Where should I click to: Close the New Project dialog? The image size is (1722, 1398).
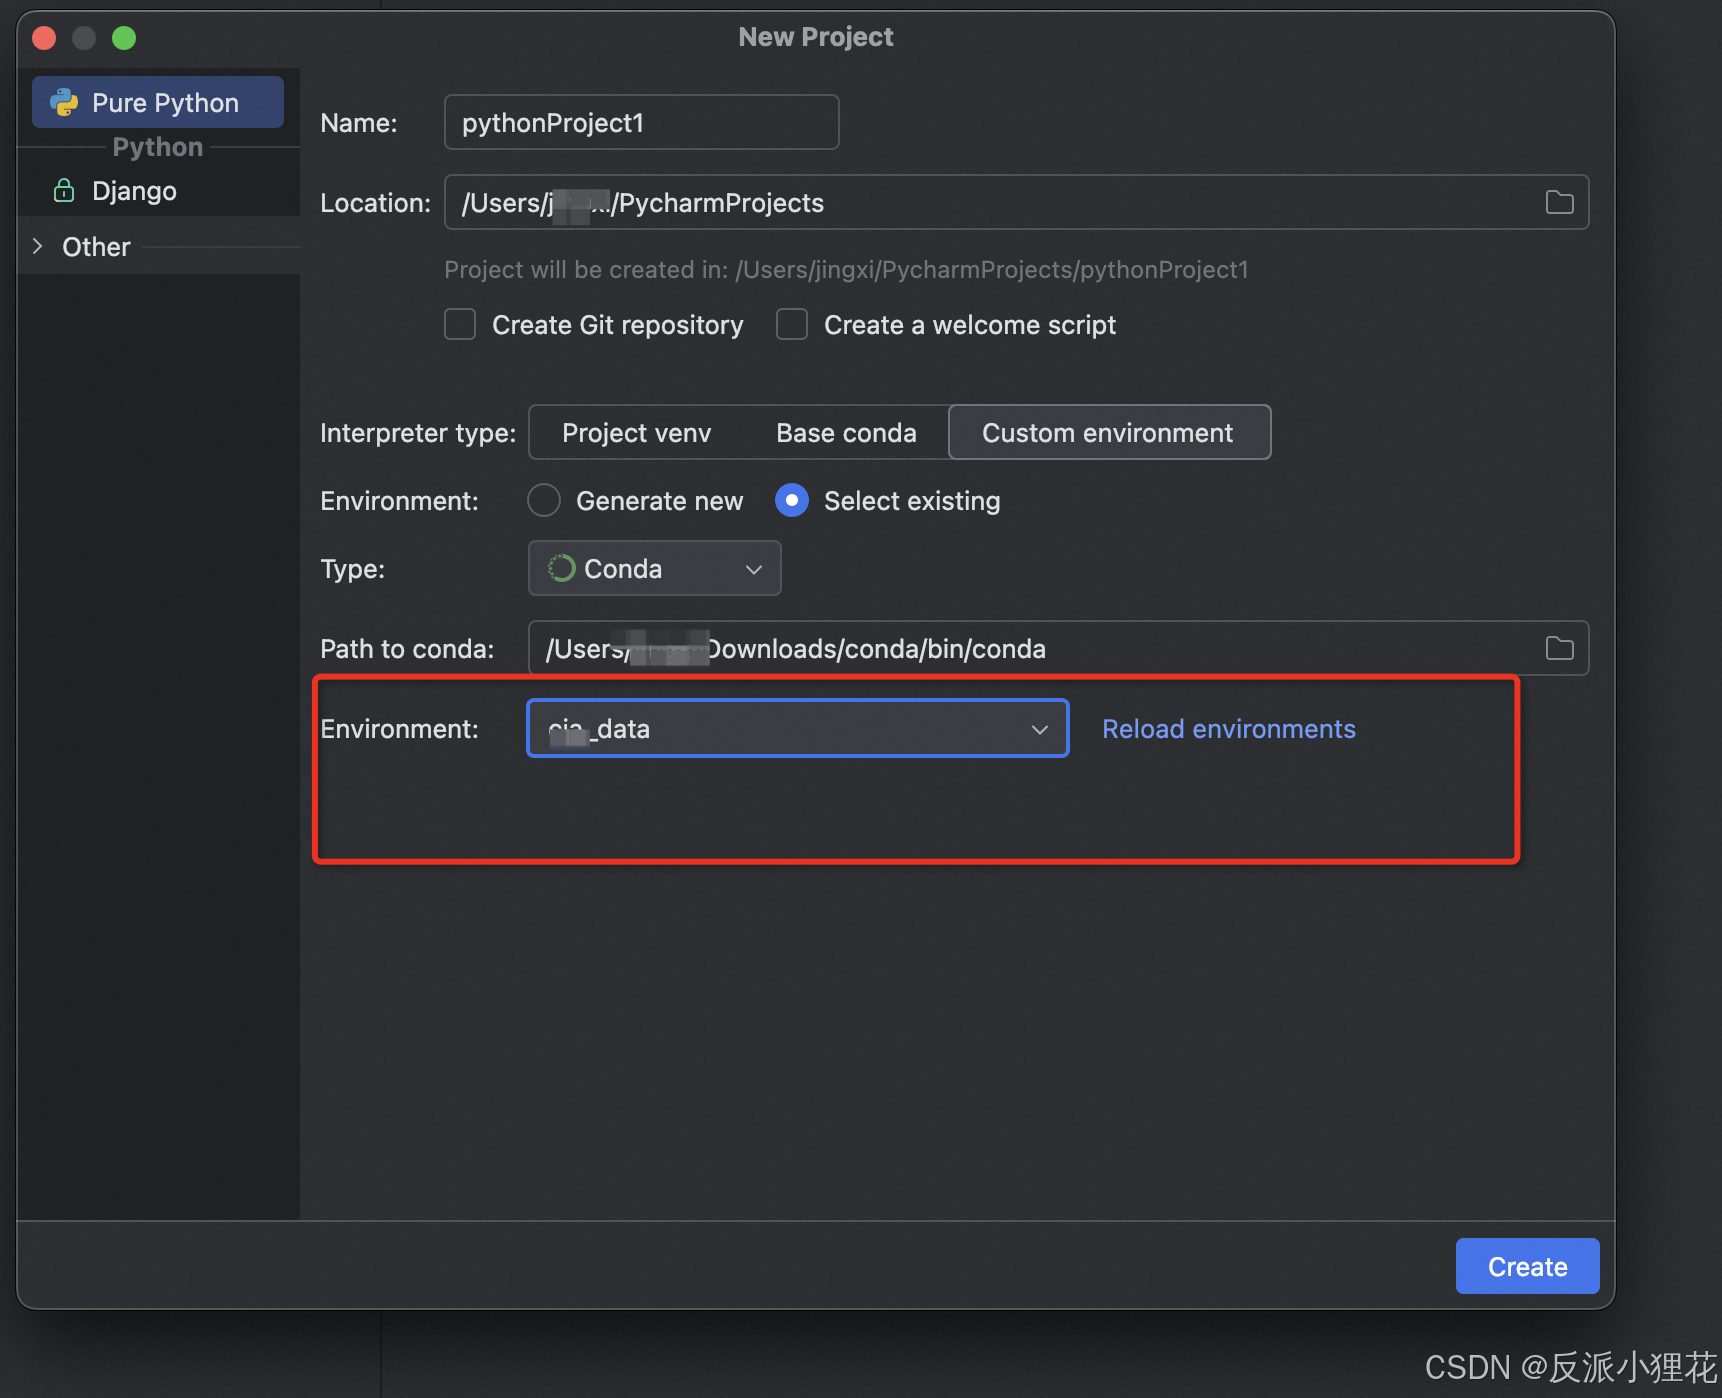44,38
